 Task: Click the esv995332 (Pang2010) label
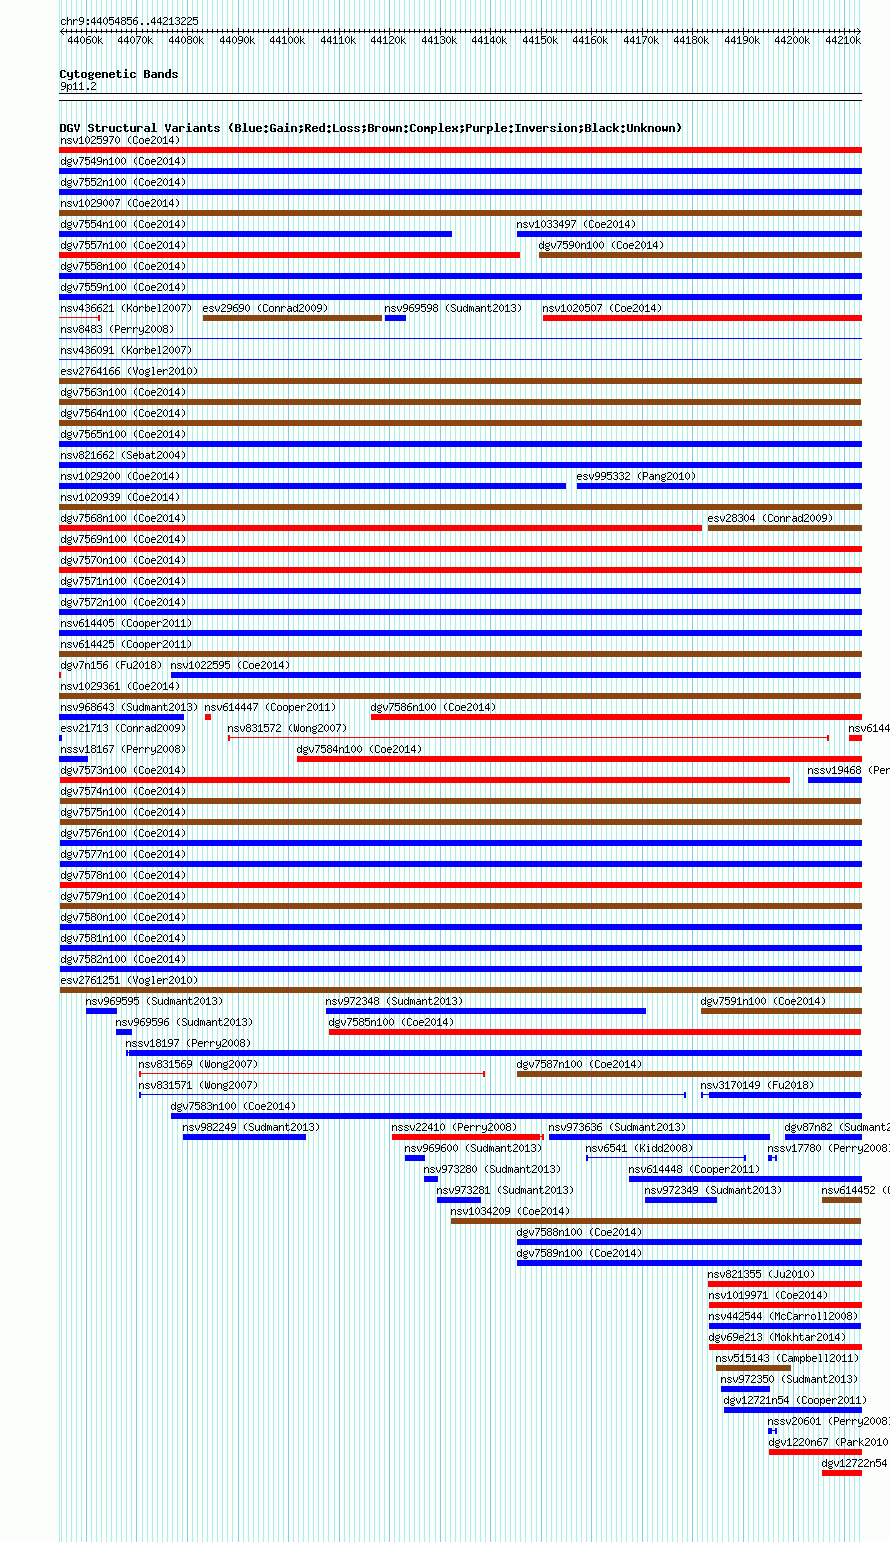click(636, 477)
